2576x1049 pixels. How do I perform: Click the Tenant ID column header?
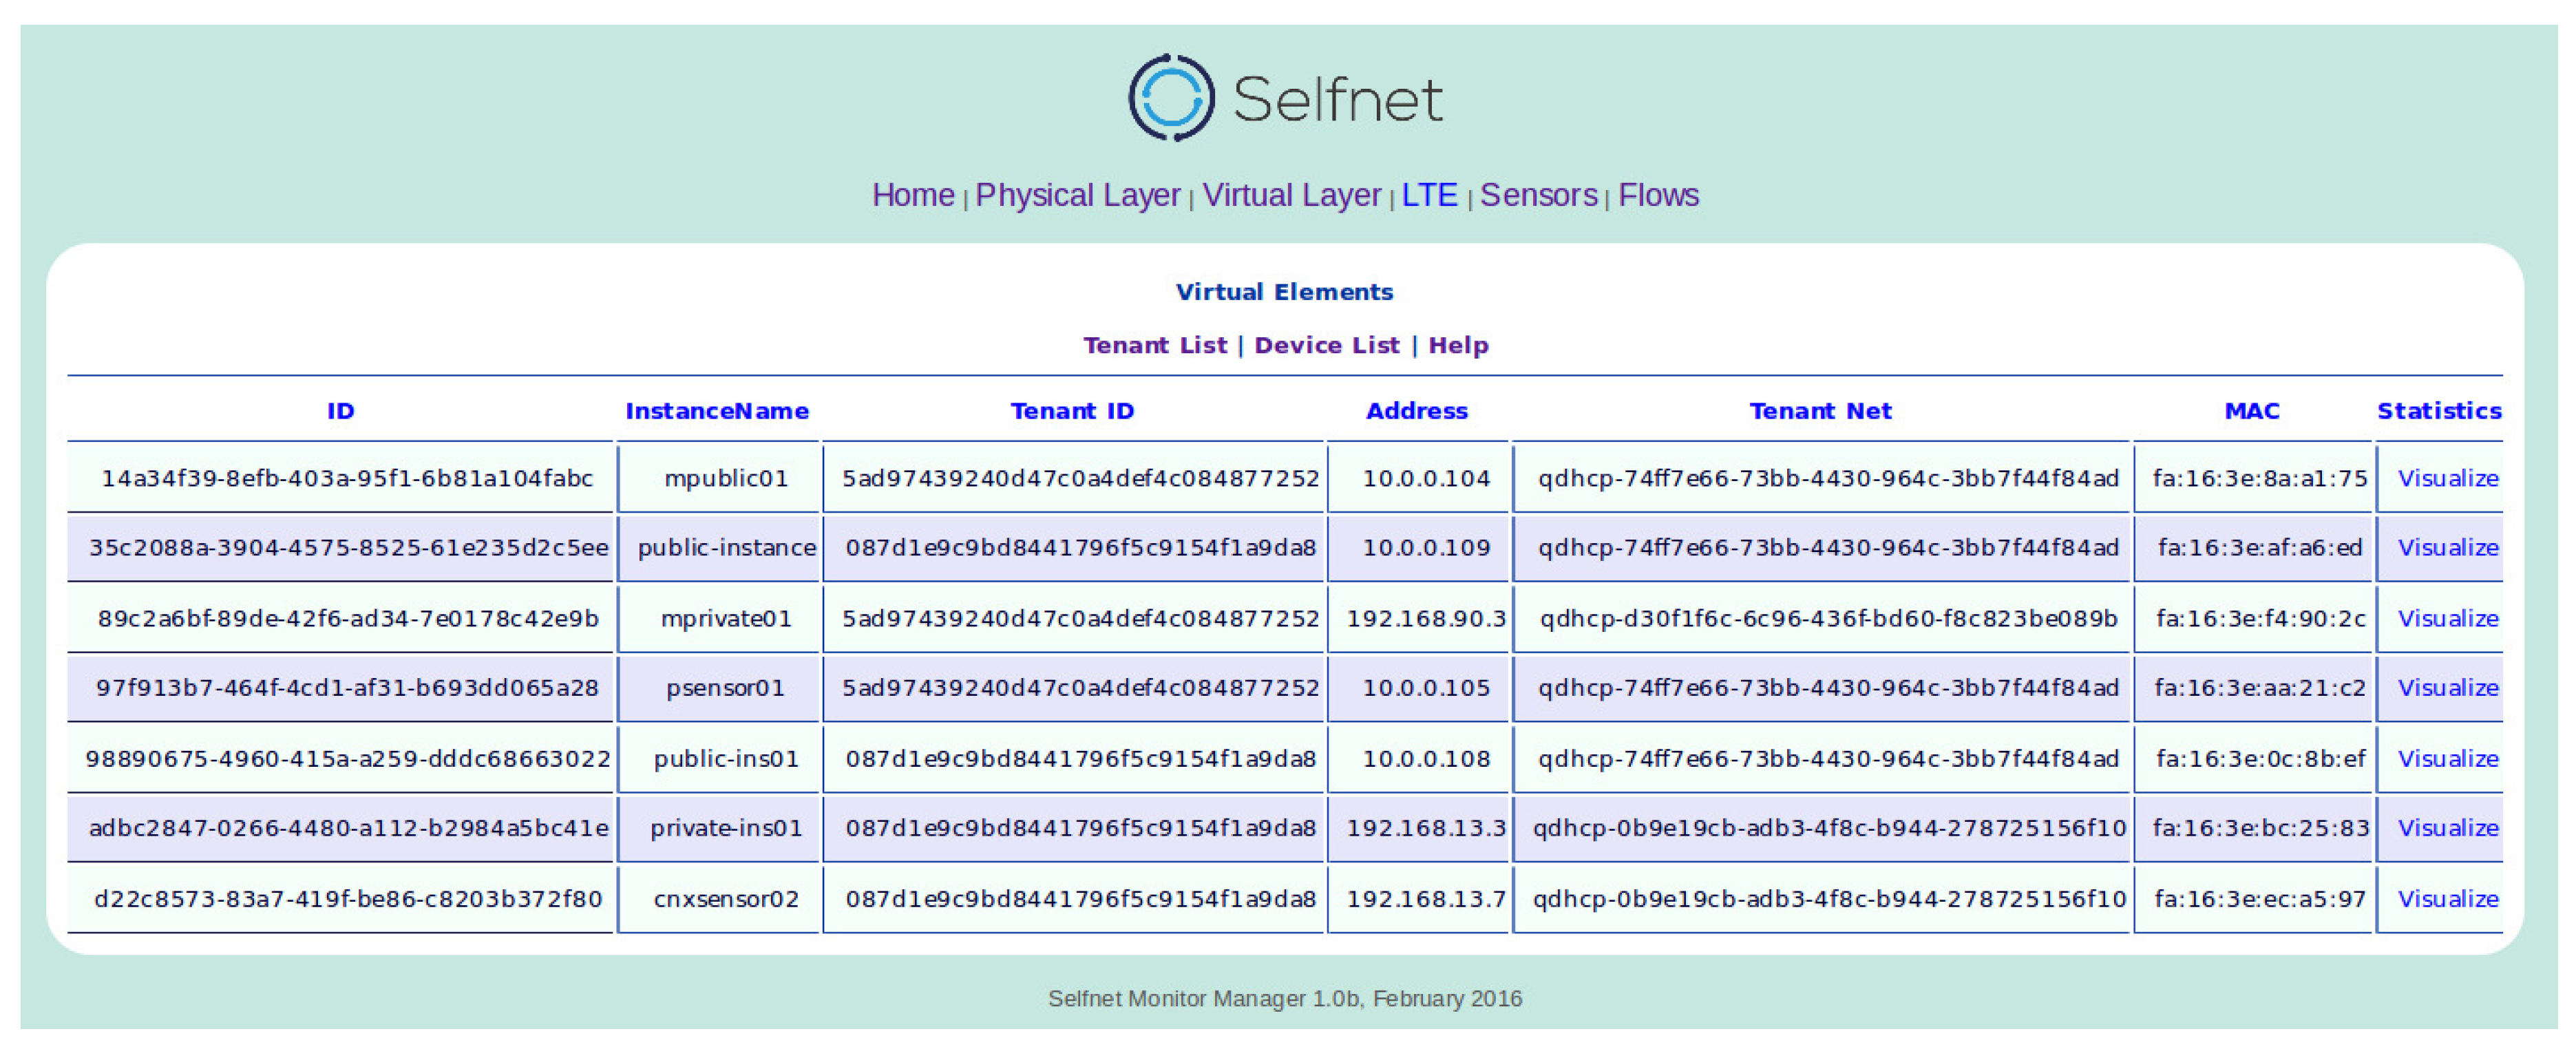[1072, 411]
